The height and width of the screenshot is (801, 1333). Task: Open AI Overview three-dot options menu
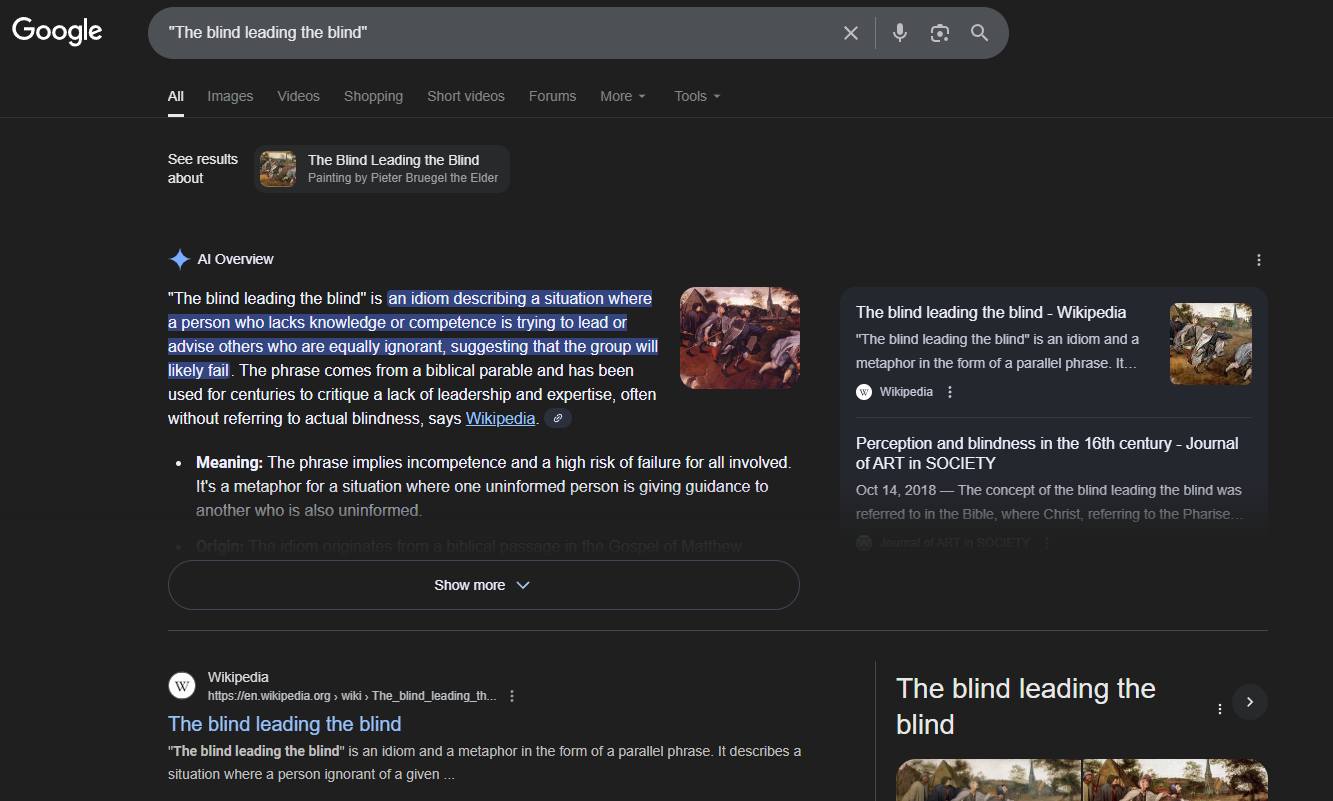(1258, 260)
